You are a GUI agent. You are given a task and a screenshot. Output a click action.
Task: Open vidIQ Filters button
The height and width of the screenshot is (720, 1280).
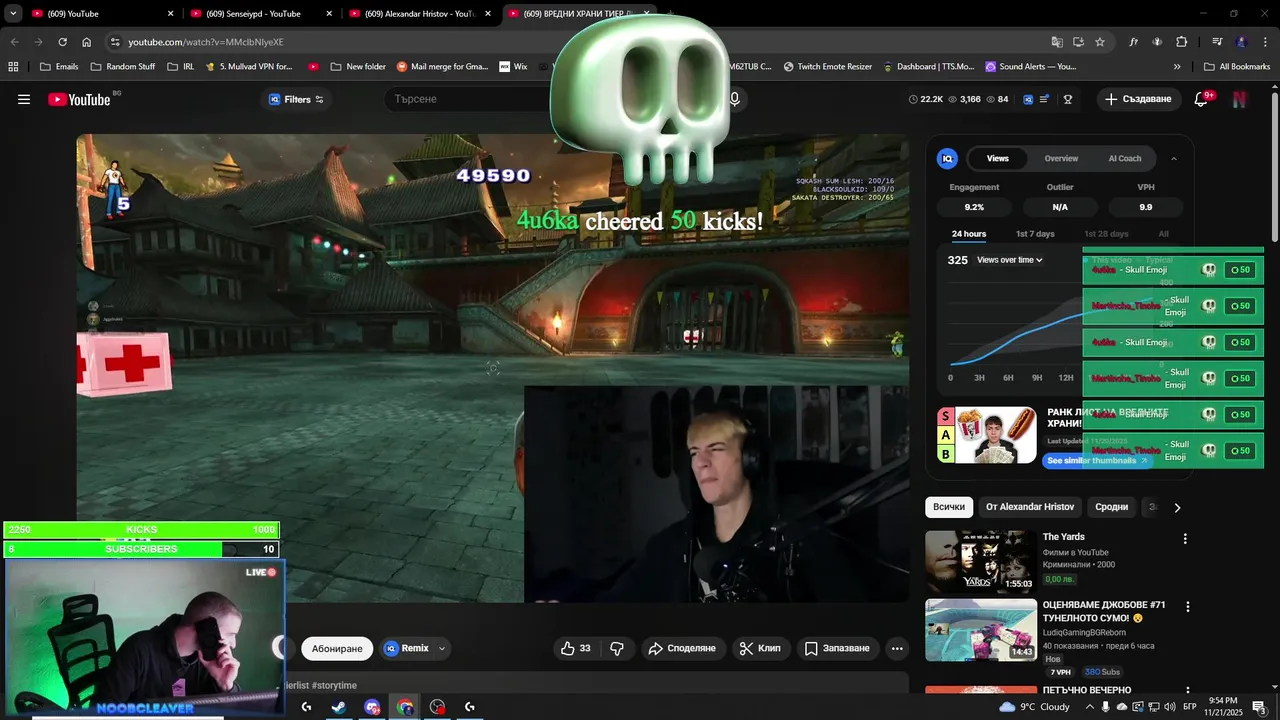(x=297, y=99)
